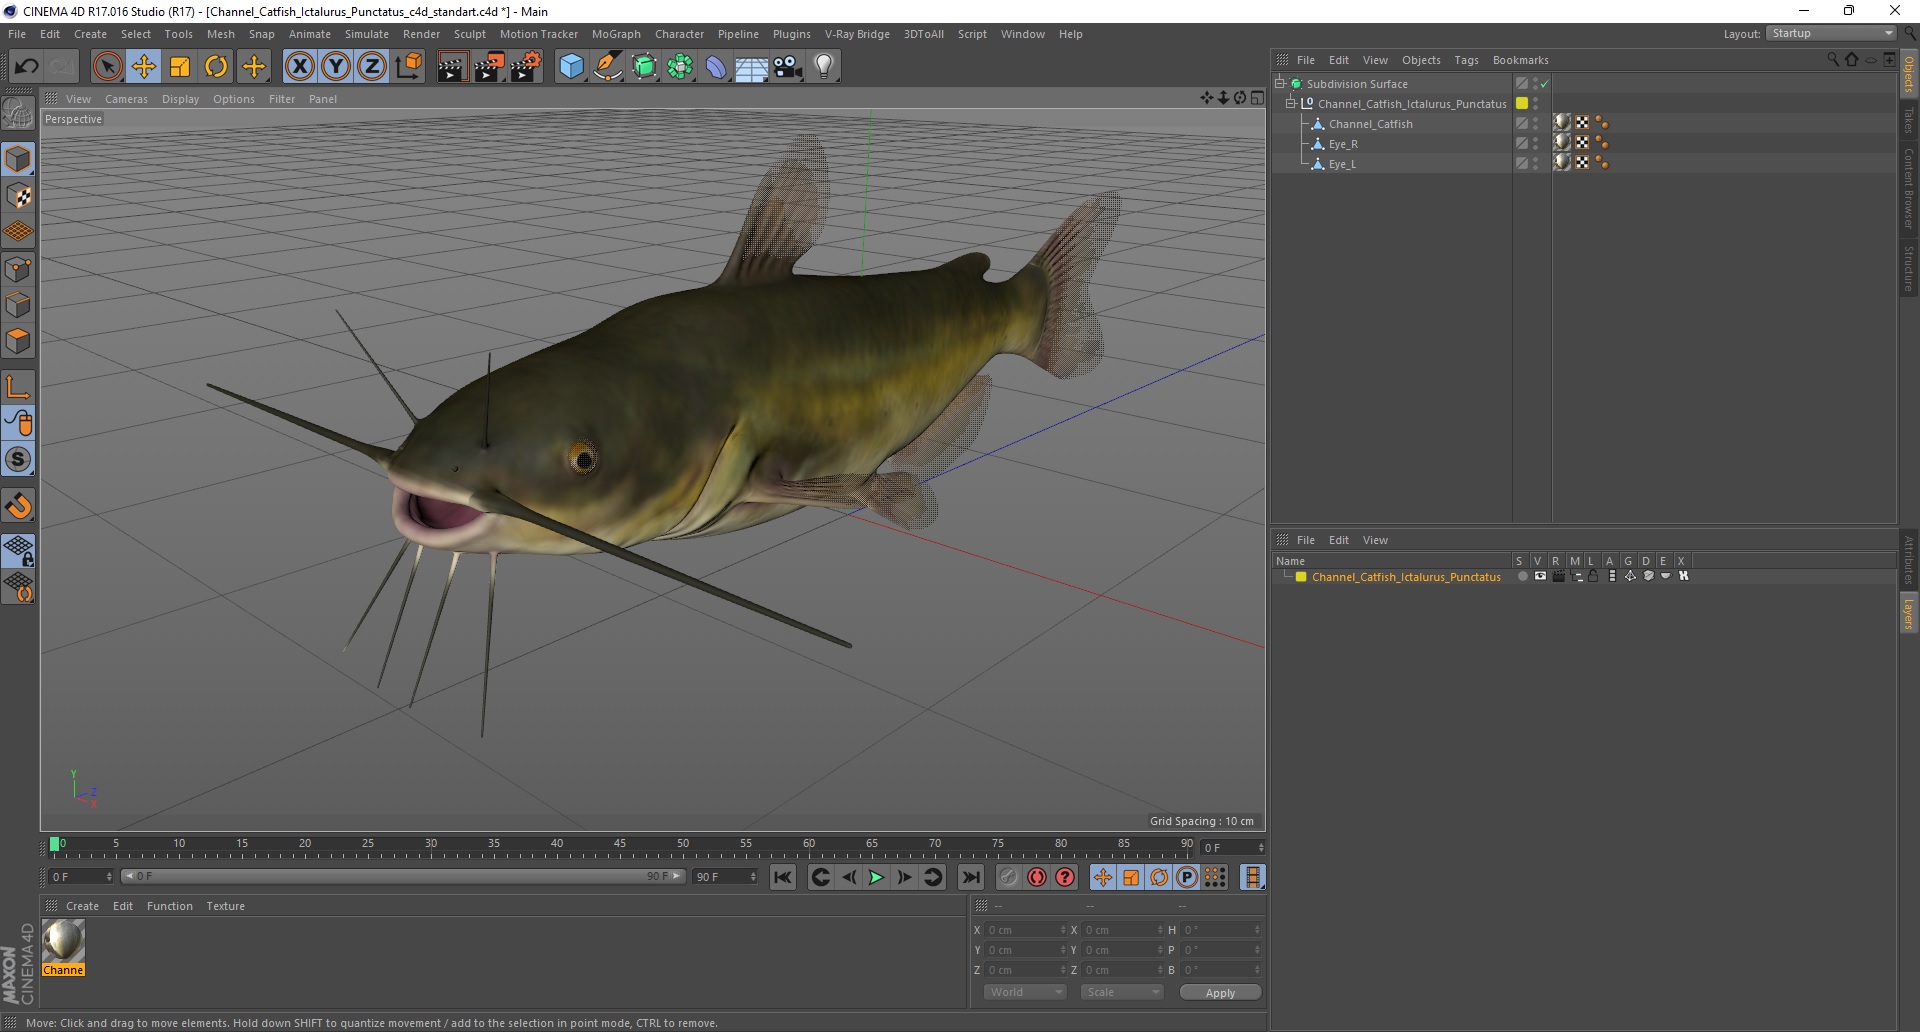Open the World coordinate dropdown
The width and height of the screenshot is (1920, 1032).
tap(1026, 992)
